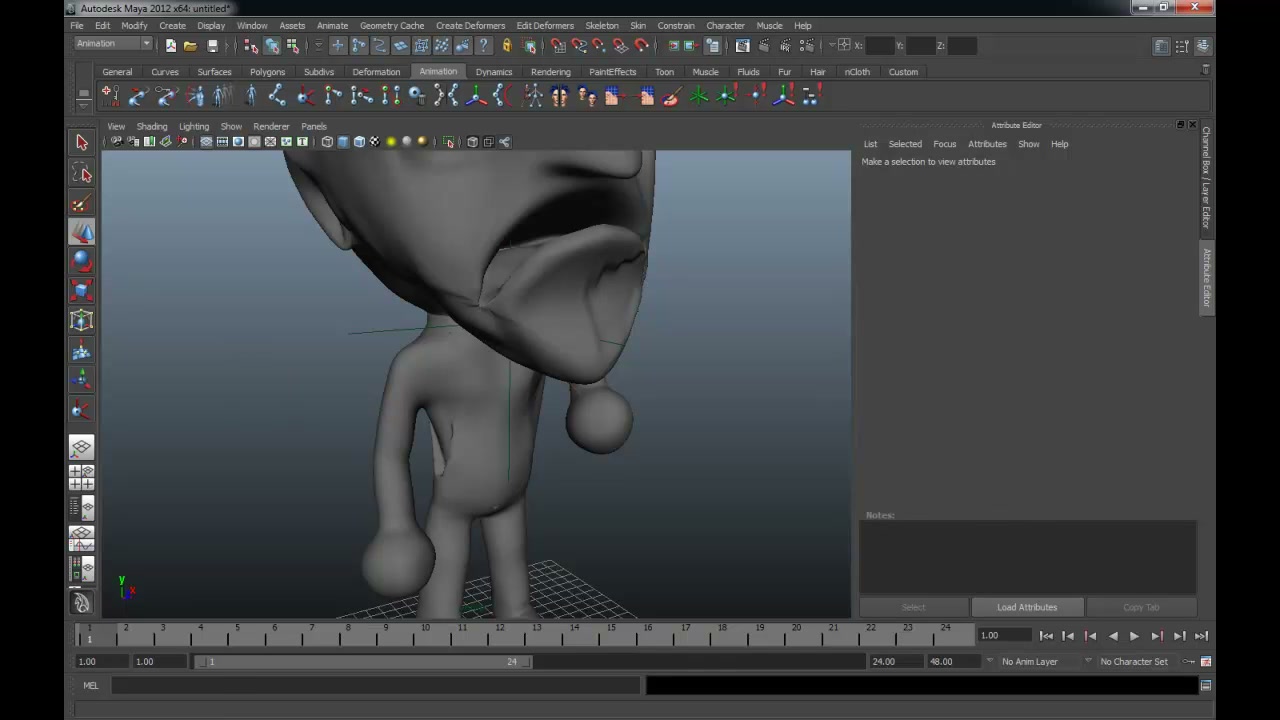Screen dimensions: 1280x720
Task: Click the four-view layout icon
Action: 82,477
